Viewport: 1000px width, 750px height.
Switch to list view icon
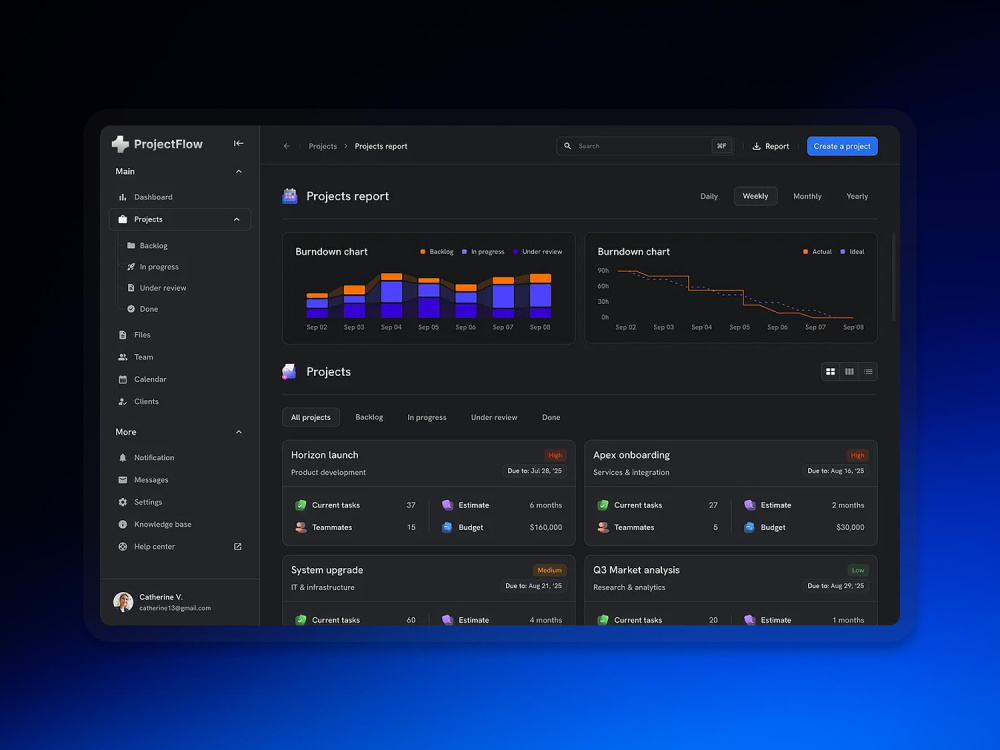click(x=868, y=372)
